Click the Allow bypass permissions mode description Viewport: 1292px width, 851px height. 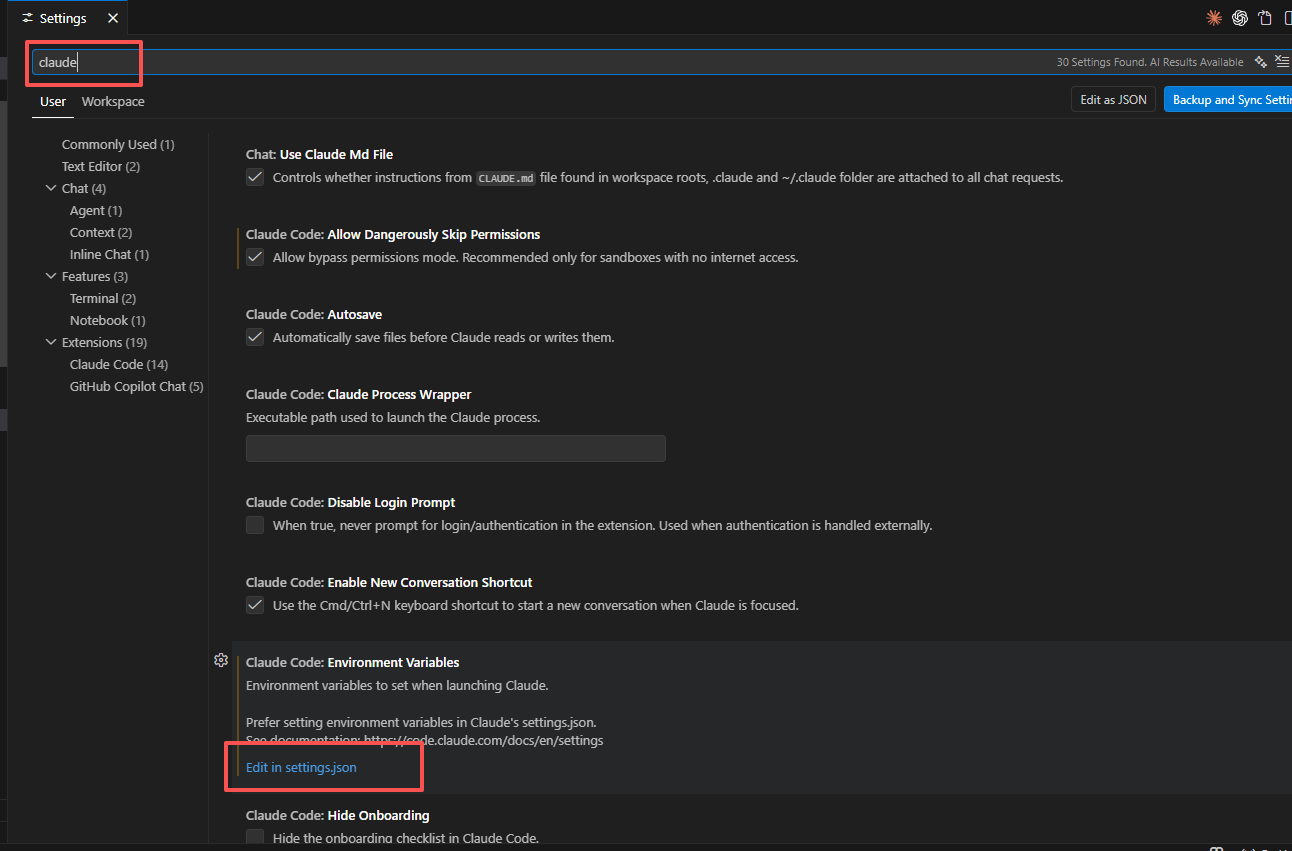pyautogui.click(x=536, y=258)
